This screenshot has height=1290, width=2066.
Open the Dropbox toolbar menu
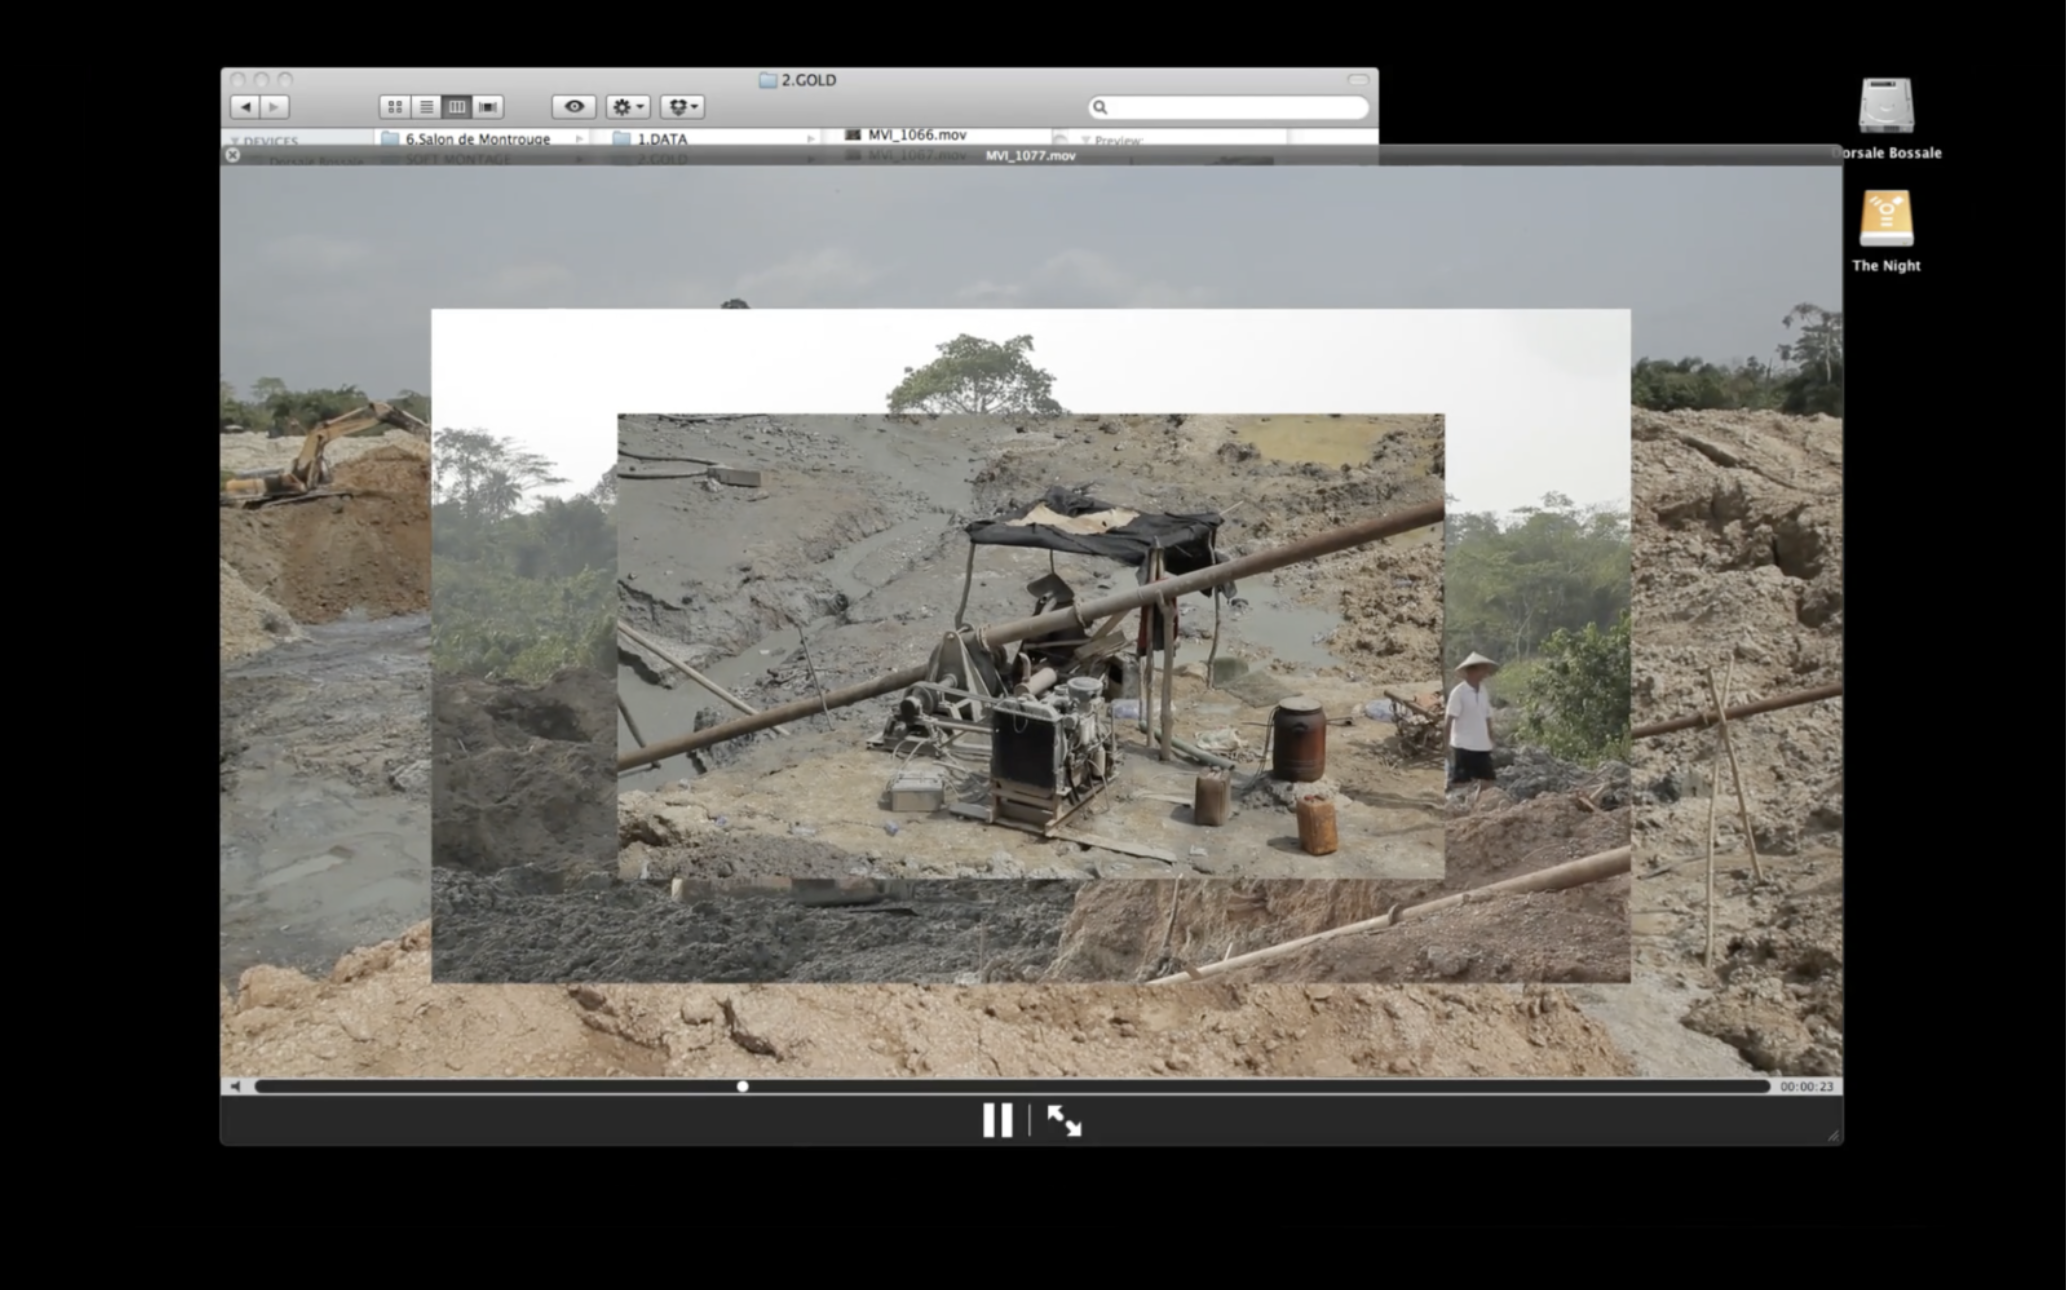pyautogui.click(x=682, y=106)
